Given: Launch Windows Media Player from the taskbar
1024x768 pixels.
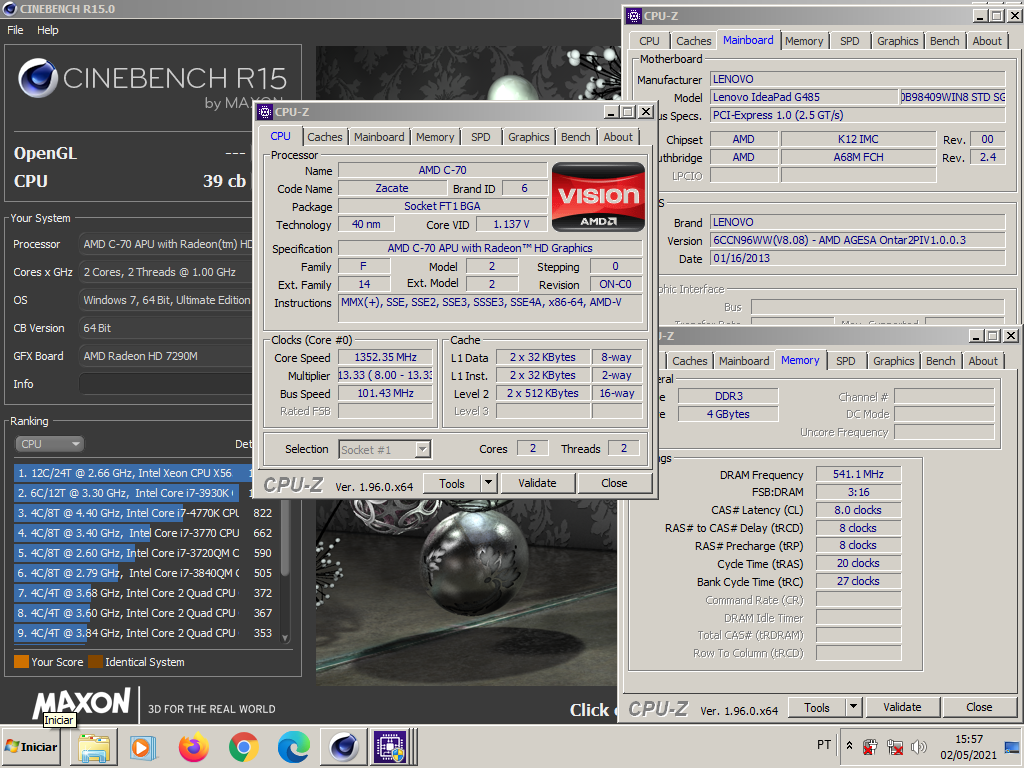Looking at the screenshot, I should click(142, 746).
